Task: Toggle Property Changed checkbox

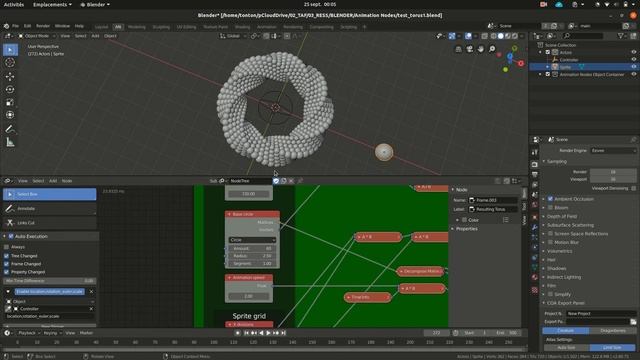Action: coord(6,272)
